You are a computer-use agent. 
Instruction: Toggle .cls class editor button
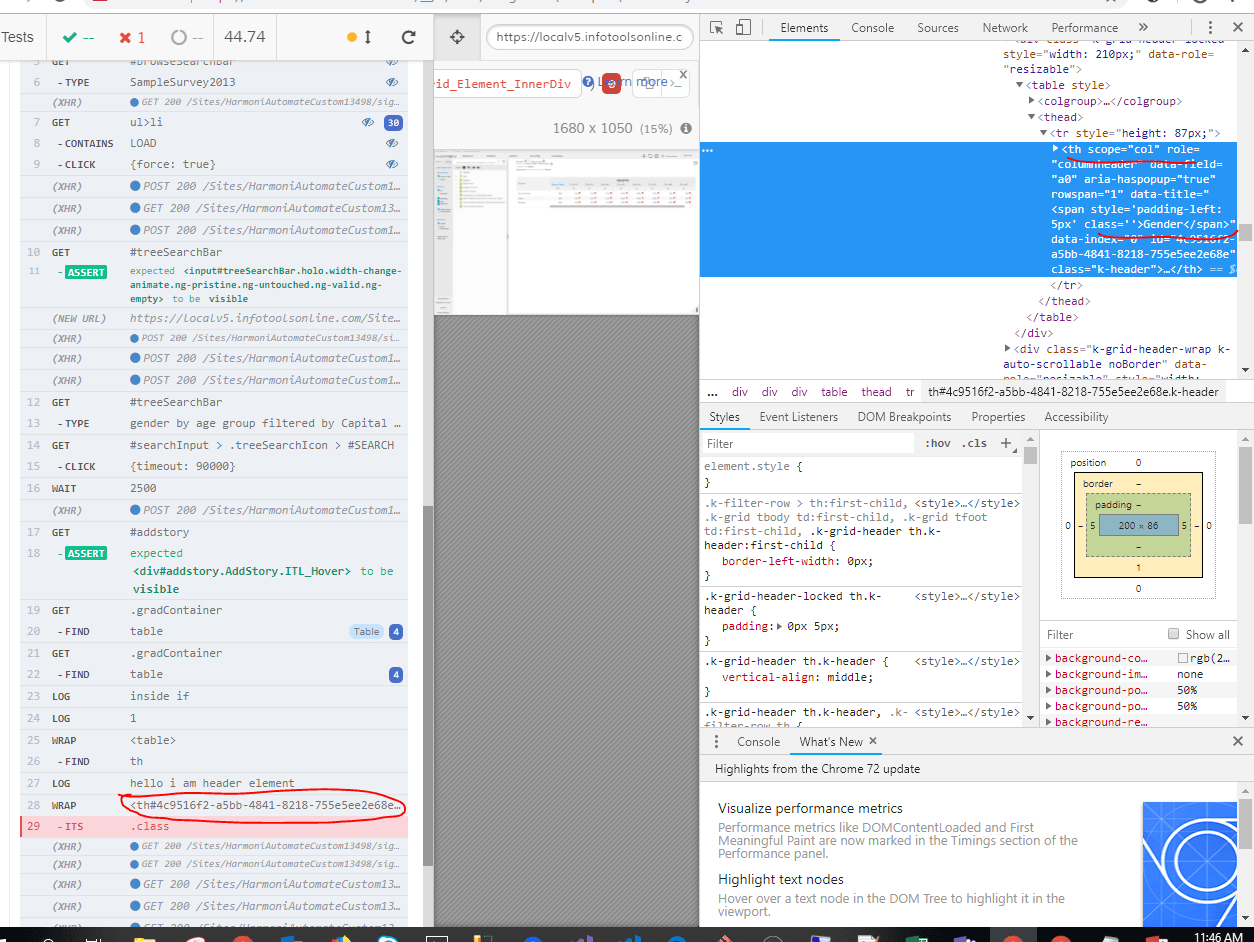click(x=975, y=443)
